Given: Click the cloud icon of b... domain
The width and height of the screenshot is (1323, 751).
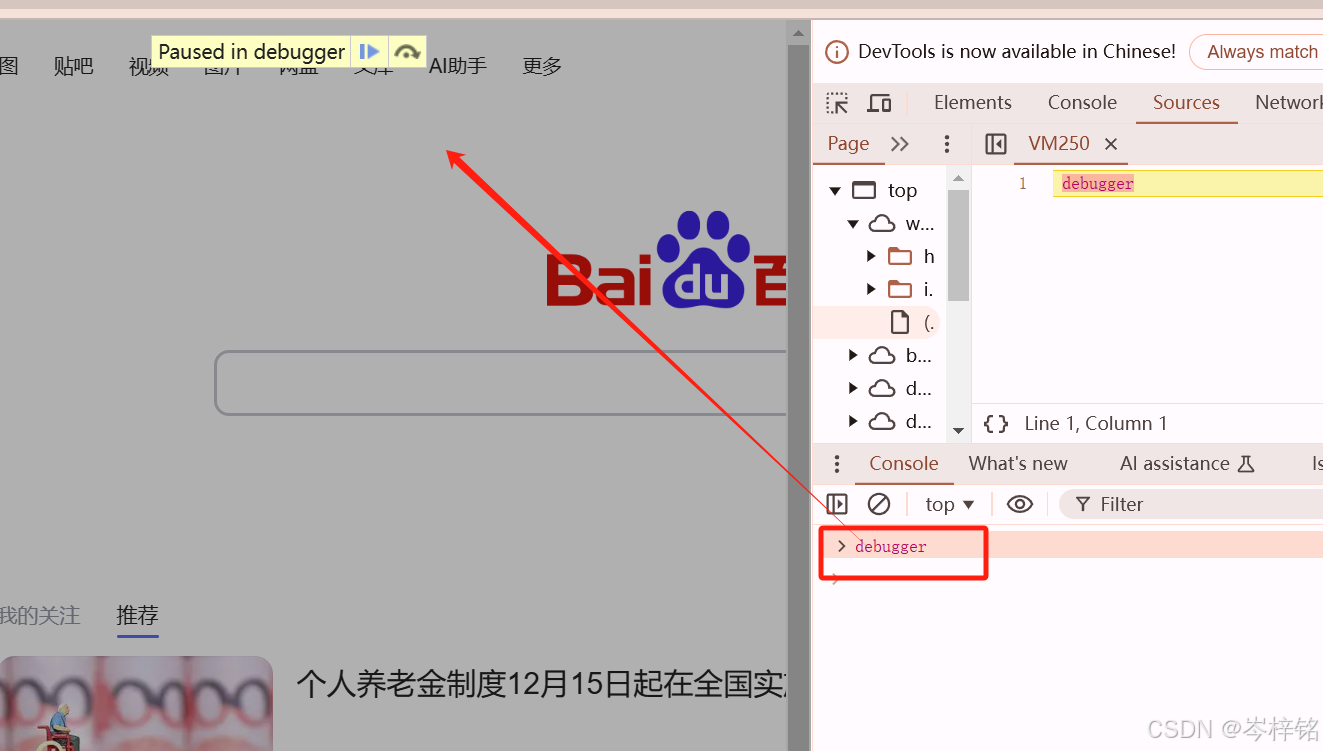Looking at the screenshot, I should click(881, 355).
